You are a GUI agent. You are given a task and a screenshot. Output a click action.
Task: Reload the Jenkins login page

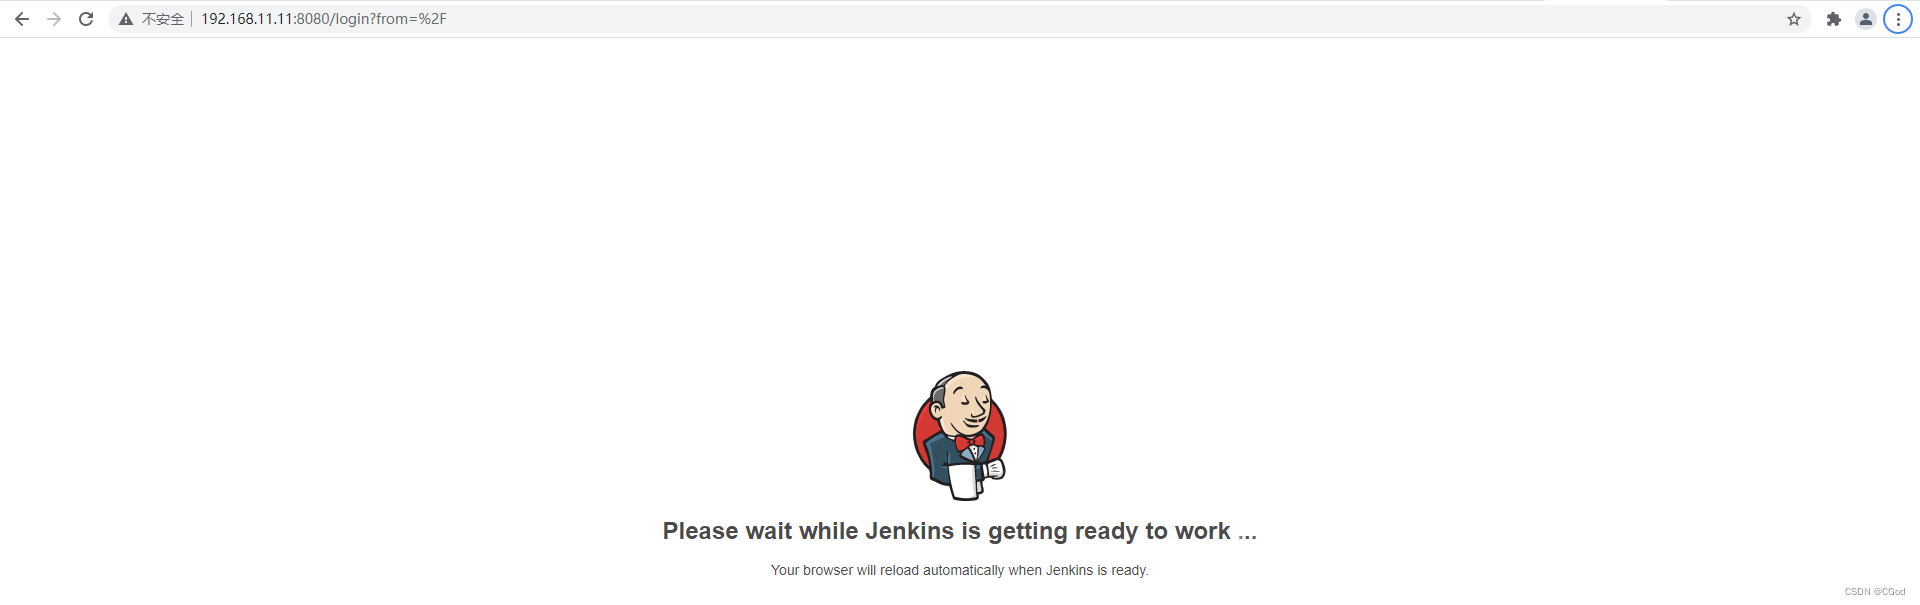tap(86, 19)
